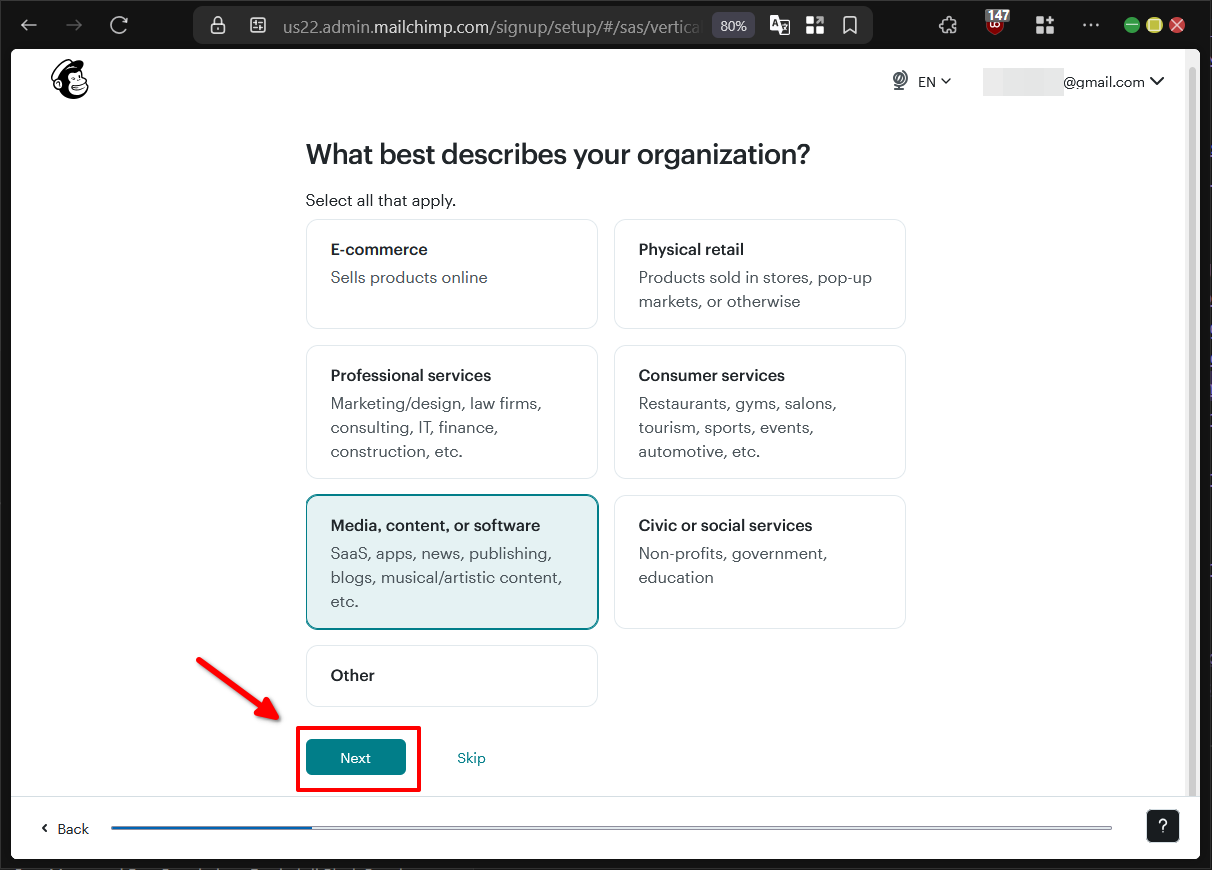Click the Mailchimp Freddie logo

click(x=69, y=79)
